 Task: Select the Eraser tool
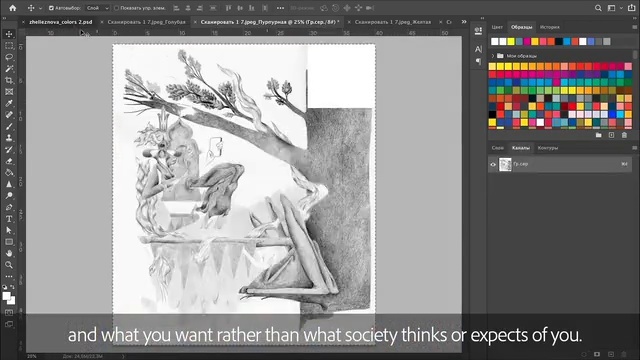tap(9, 161)
